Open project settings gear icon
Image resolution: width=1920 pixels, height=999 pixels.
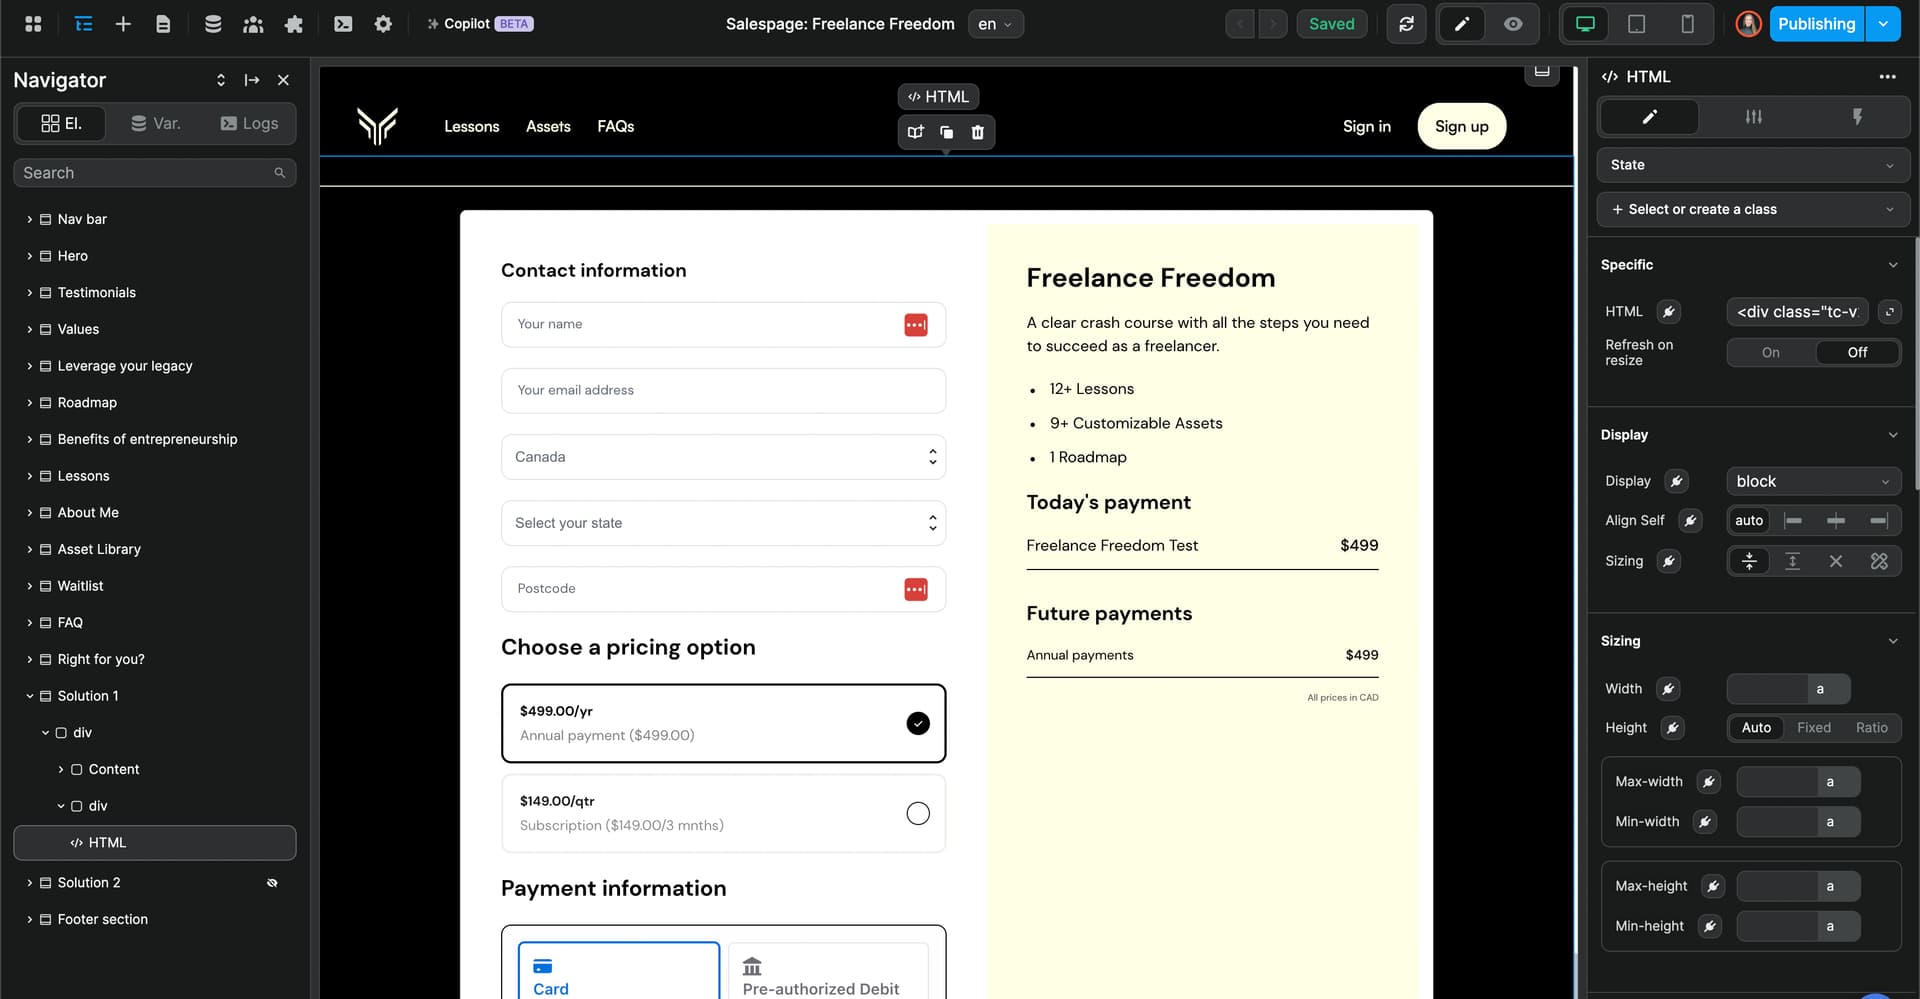(x=383, y=24)
